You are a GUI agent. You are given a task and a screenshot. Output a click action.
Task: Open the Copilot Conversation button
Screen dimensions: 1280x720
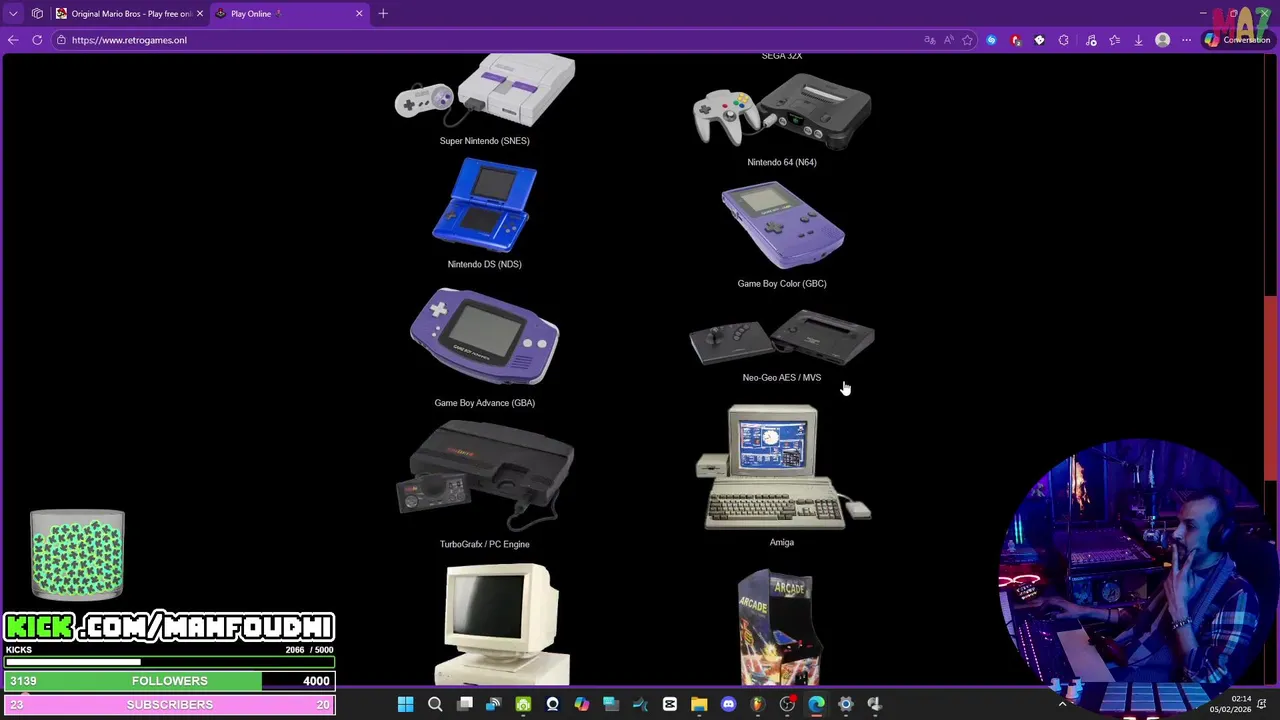point(1237,40)
